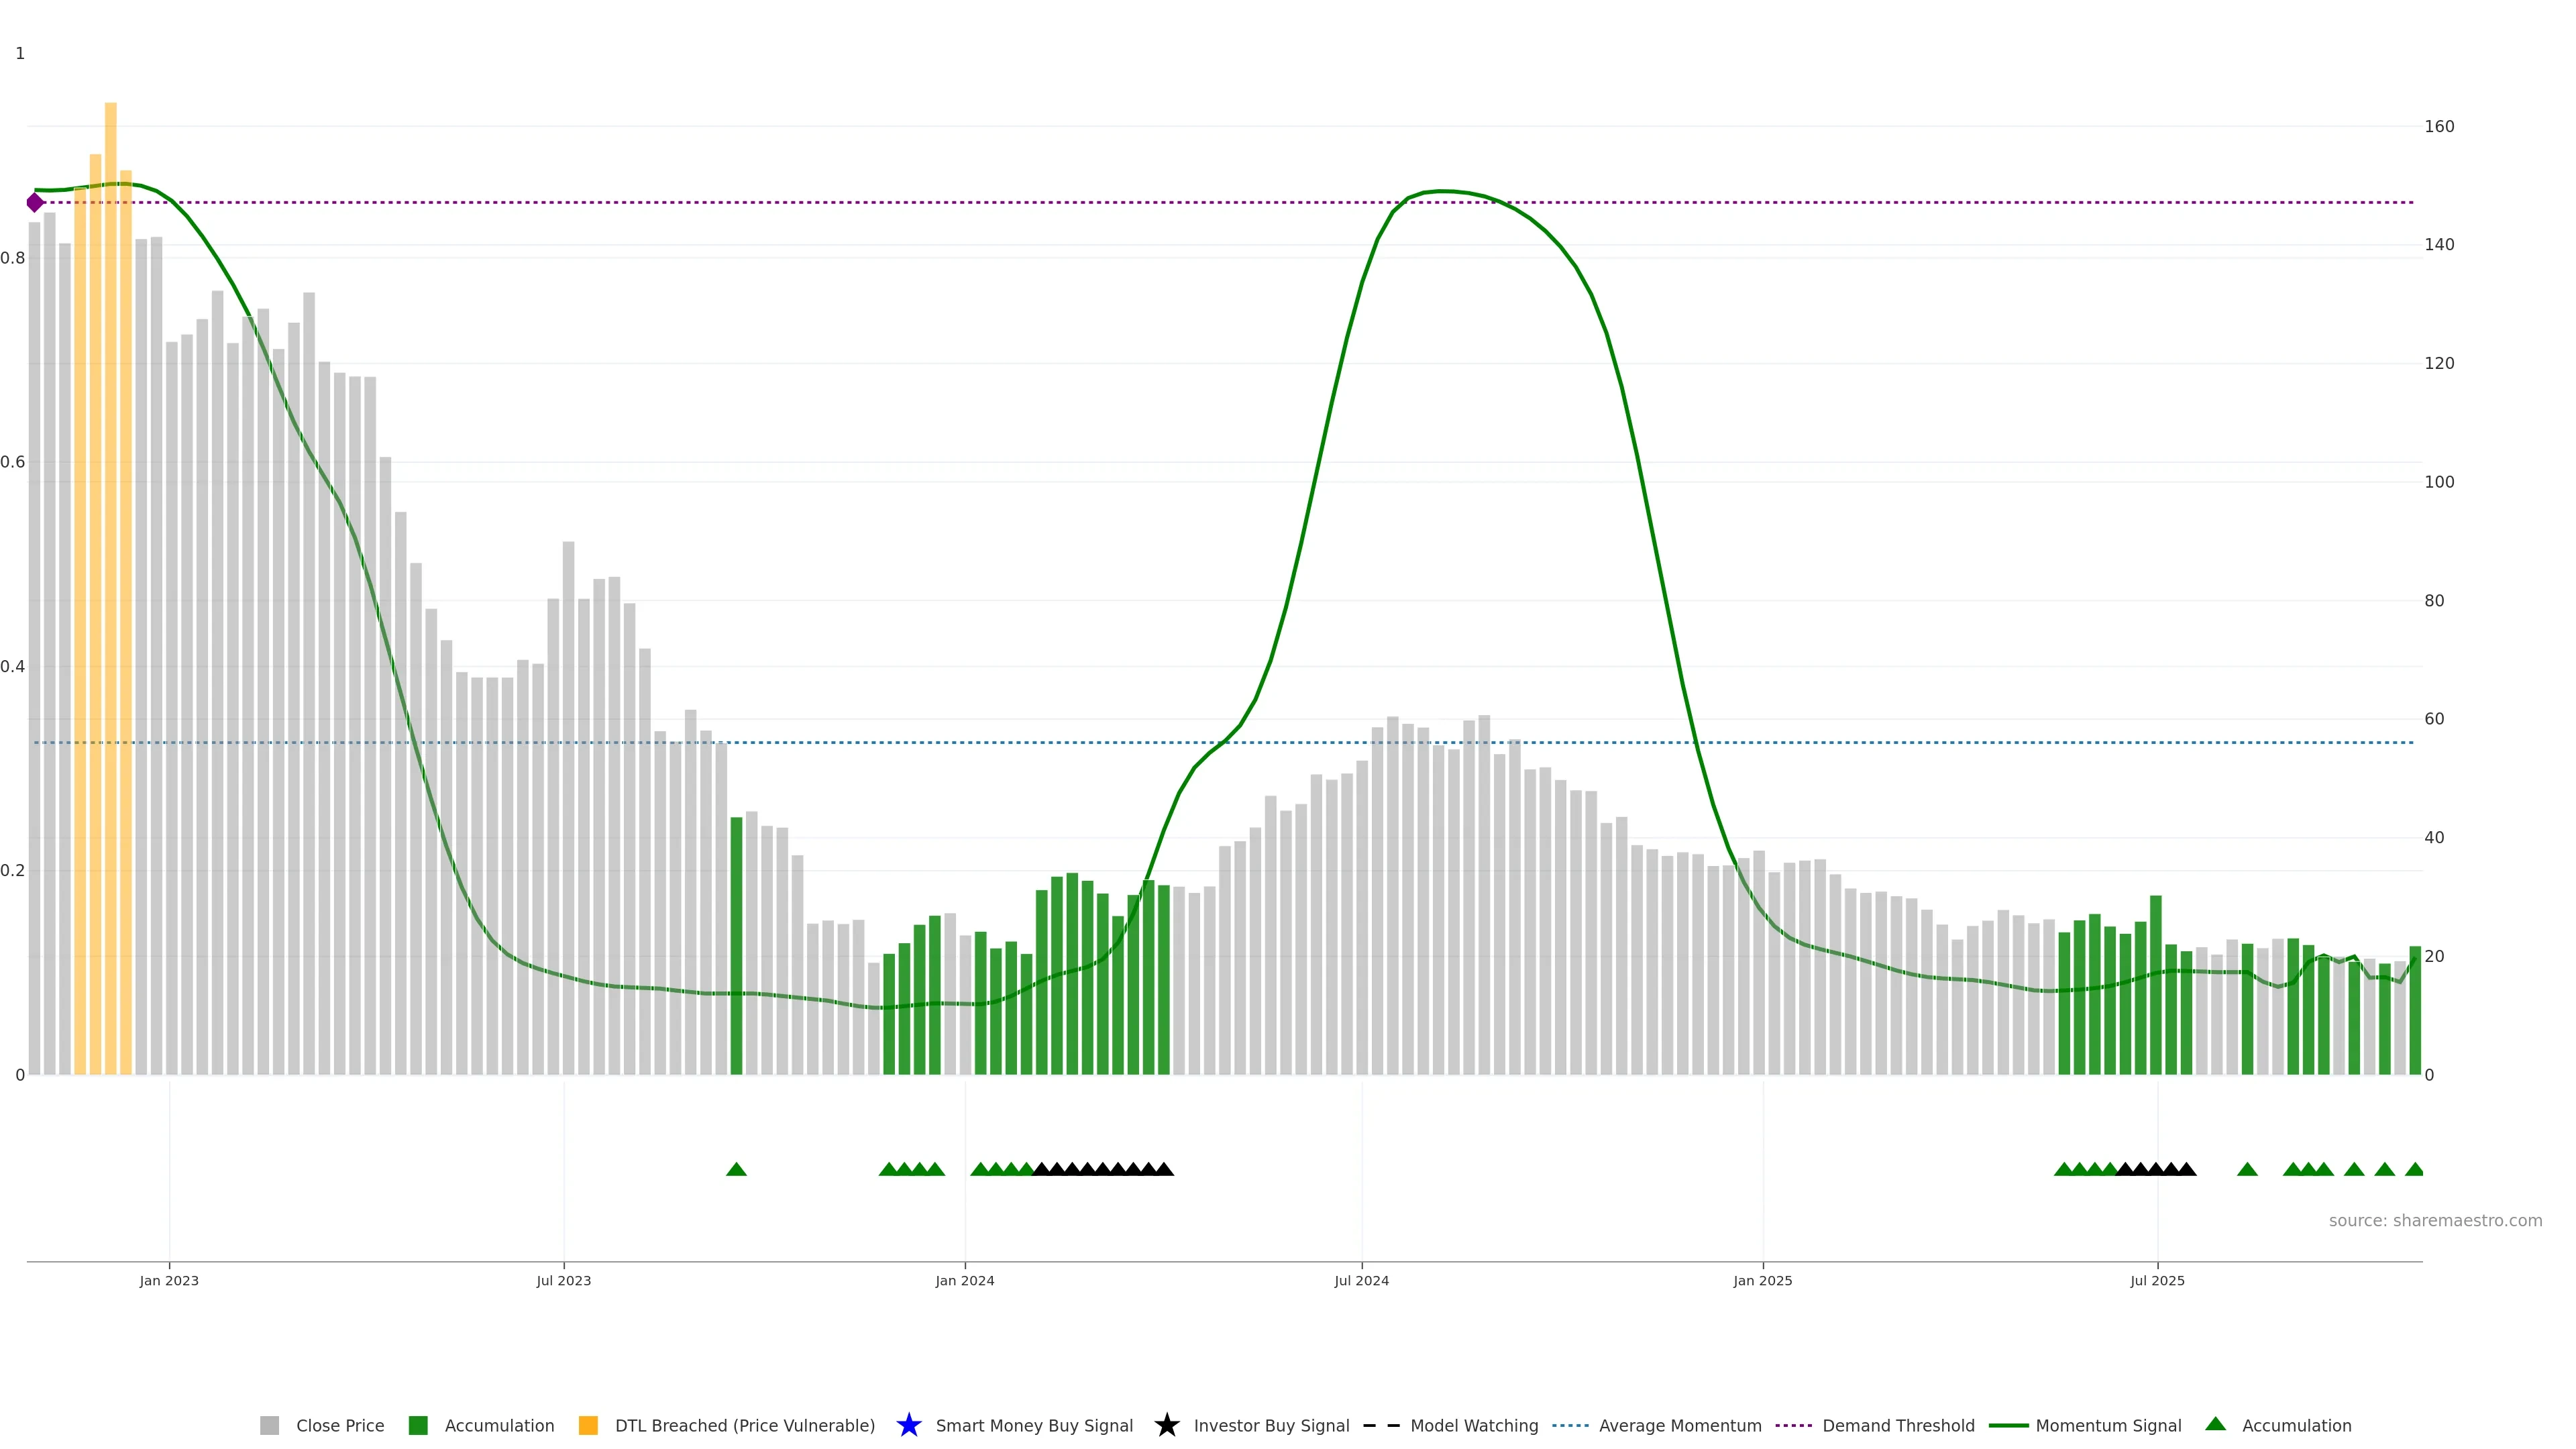
Task: Click the blue Smart Money Buy Signal star
Action: click(908, 1425)
